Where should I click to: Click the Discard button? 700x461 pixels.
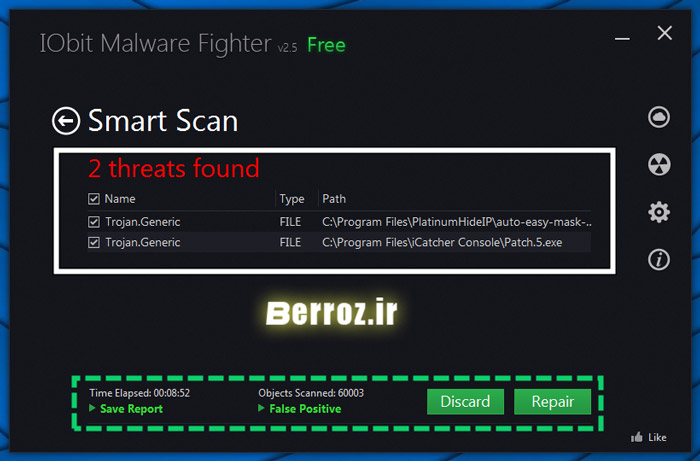tap(465, 402)
